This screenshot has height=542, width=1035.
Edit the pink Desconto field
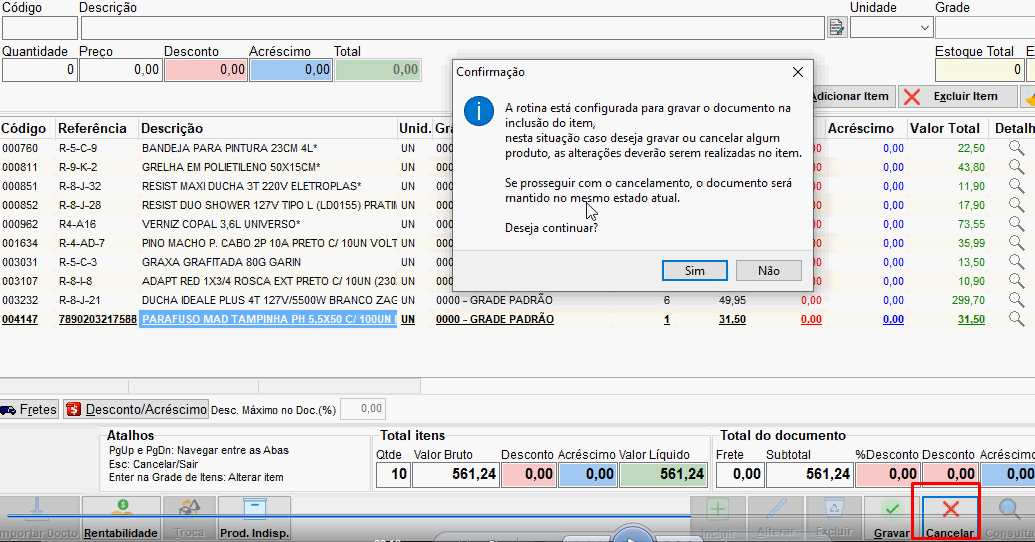pos(206,70)
